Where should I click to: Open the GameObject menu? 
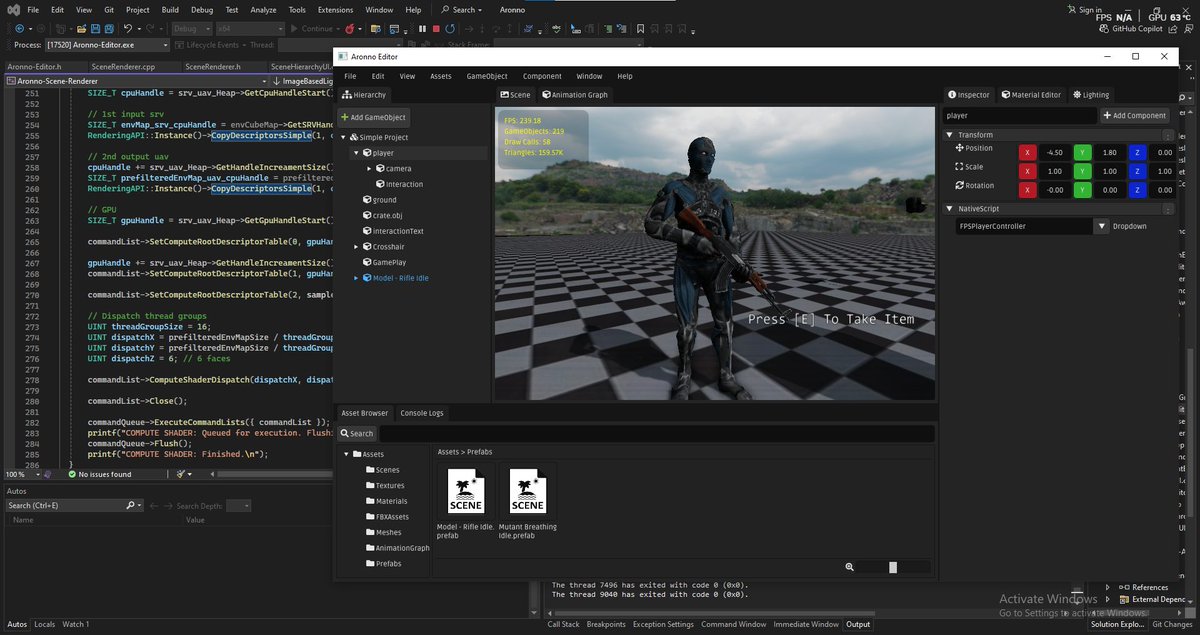click(486, 76)
